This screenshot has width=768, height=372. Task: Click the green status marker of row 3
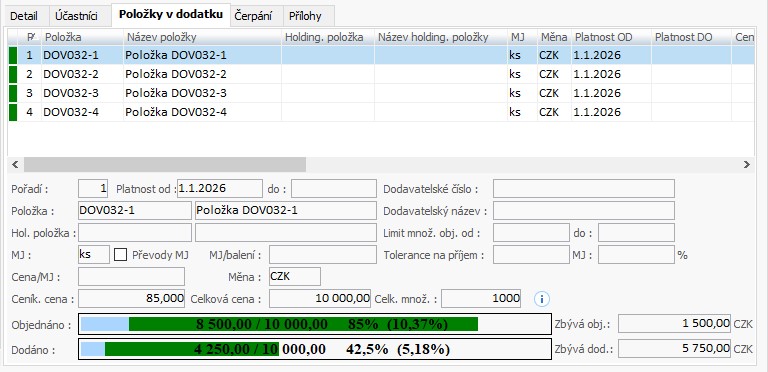pyautogui.click(x=13, y=93)
